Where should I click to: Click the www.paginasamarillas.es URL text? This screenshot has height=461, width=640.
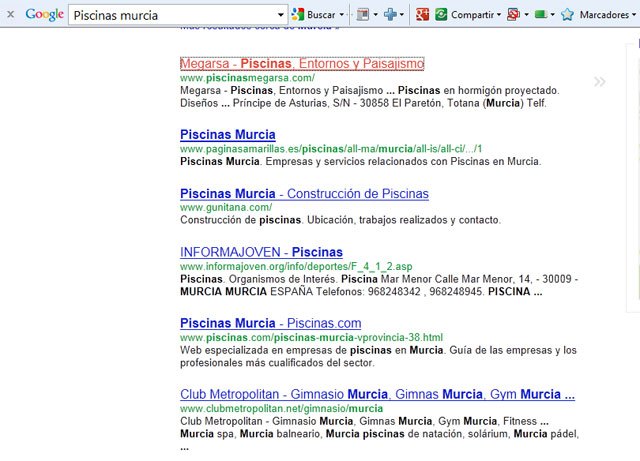pyautogui.click(x=331, y=149)
